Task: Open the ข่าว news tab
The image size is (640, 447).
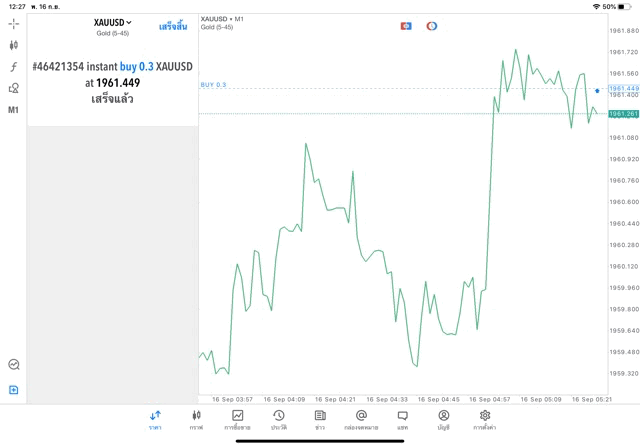Action: coord(320,420)
